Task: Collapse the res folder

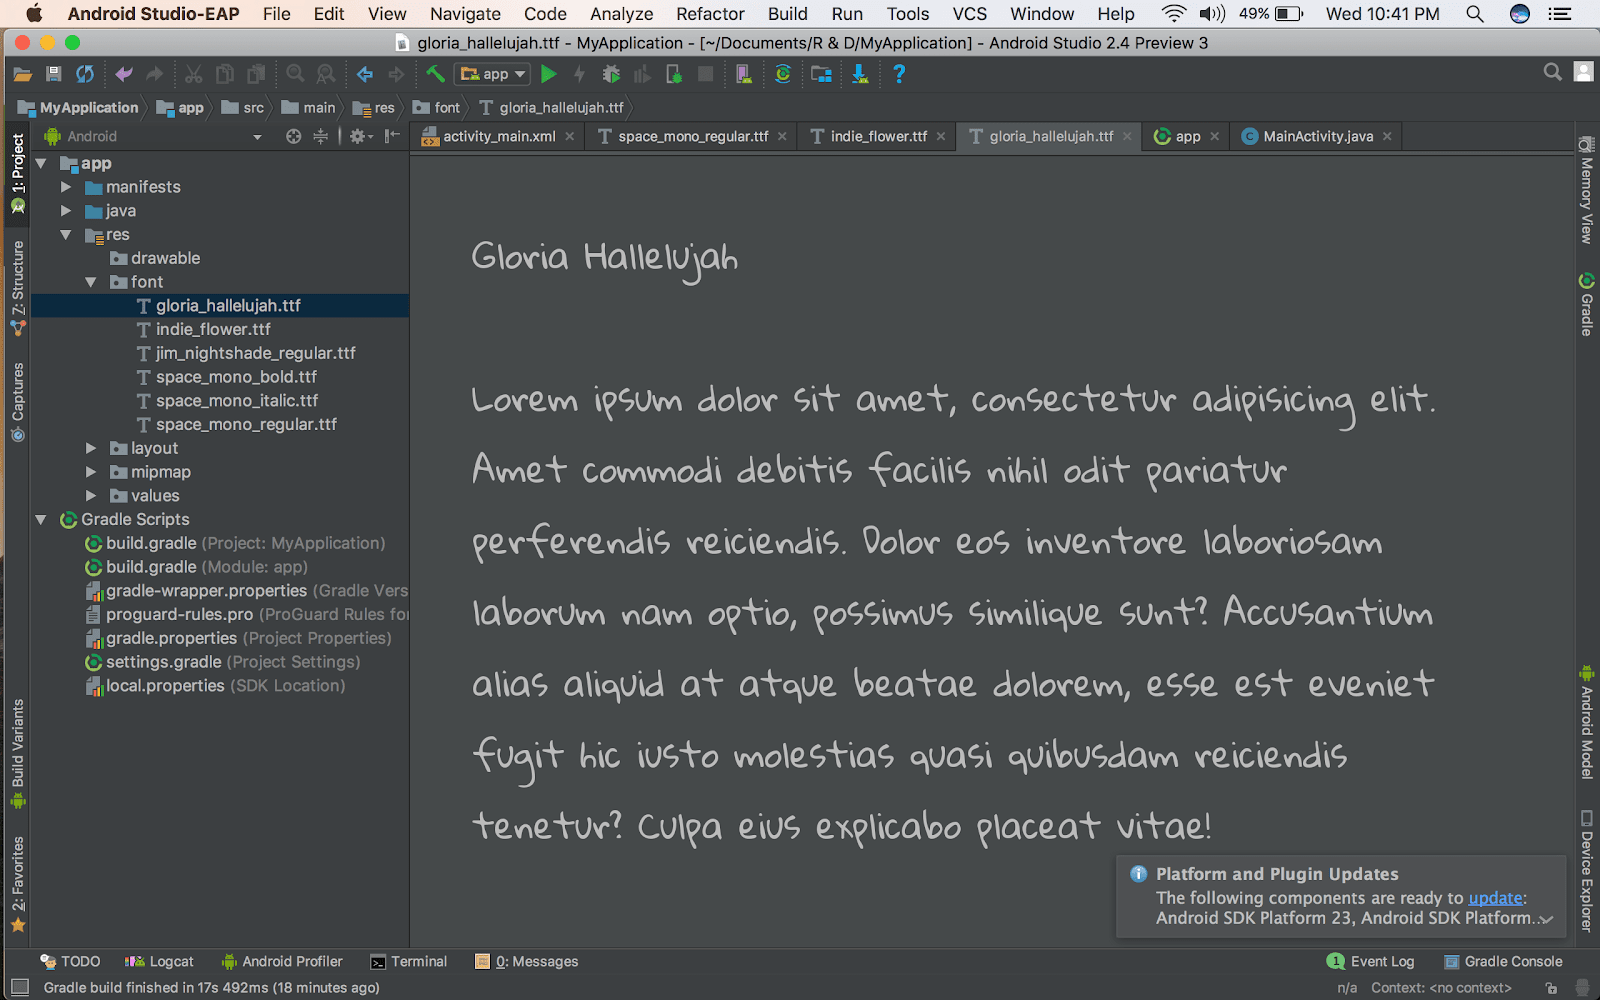Action: click(x=66, y=235)
